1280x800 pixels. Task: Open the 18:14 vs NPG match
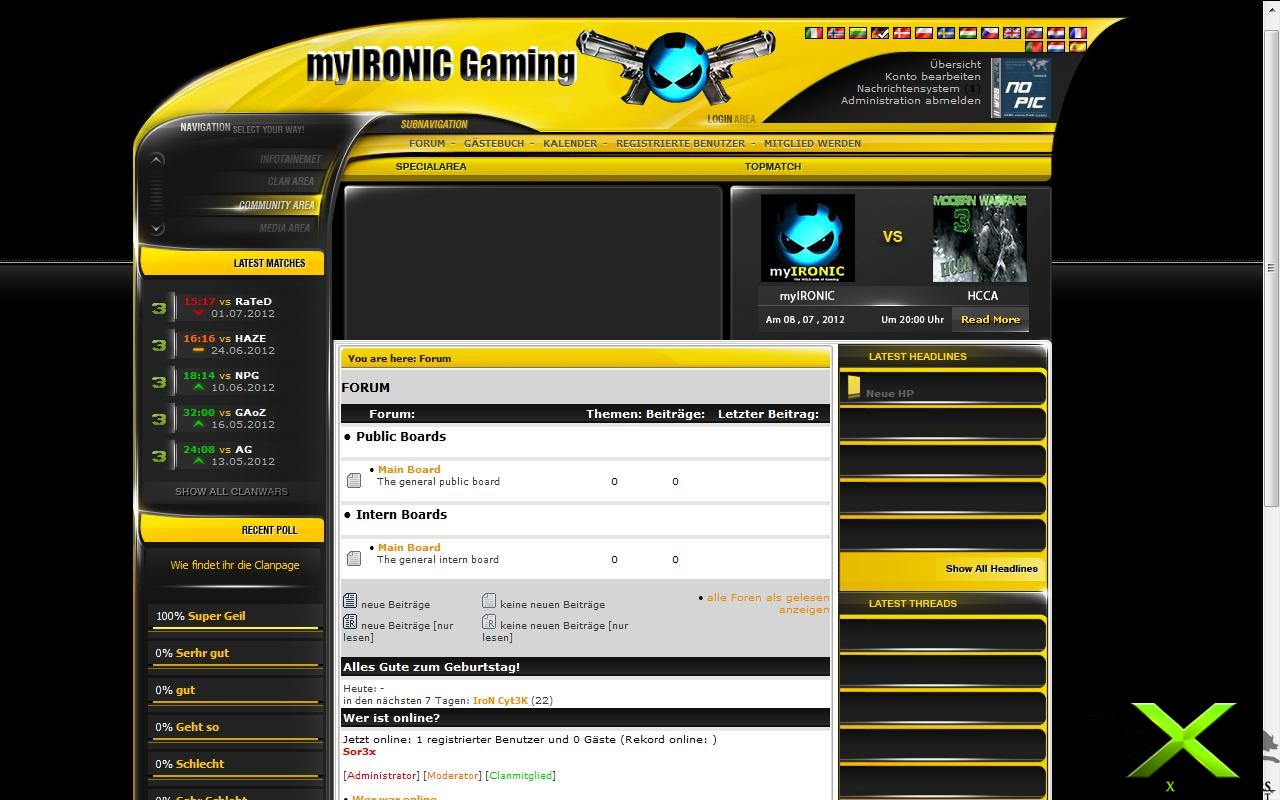pos(221,375)
